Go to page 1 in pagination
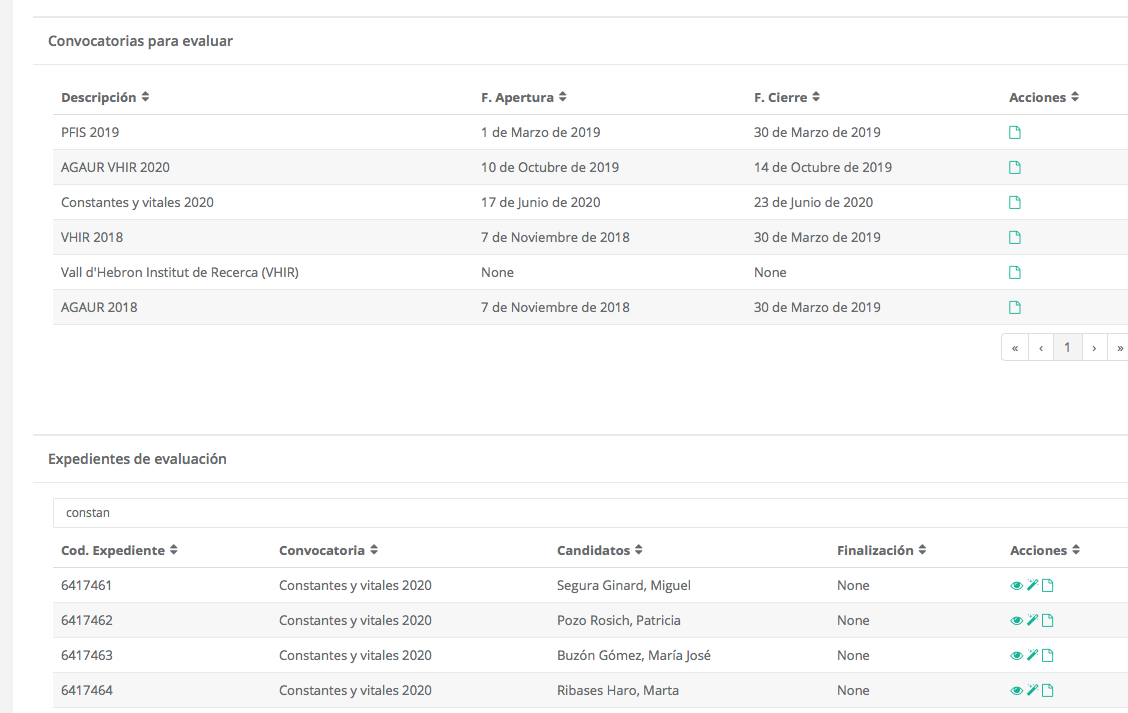The height and width of the screenshot is (713, 1128). 1067,347
